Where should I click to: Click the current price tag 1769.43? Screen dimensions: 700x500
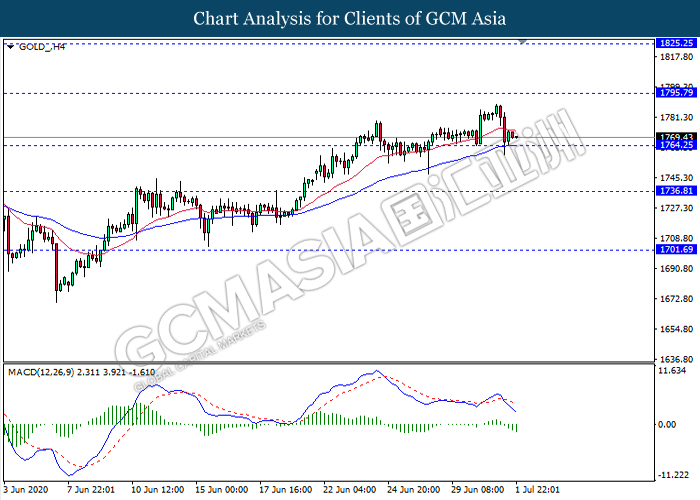(676, 137)
